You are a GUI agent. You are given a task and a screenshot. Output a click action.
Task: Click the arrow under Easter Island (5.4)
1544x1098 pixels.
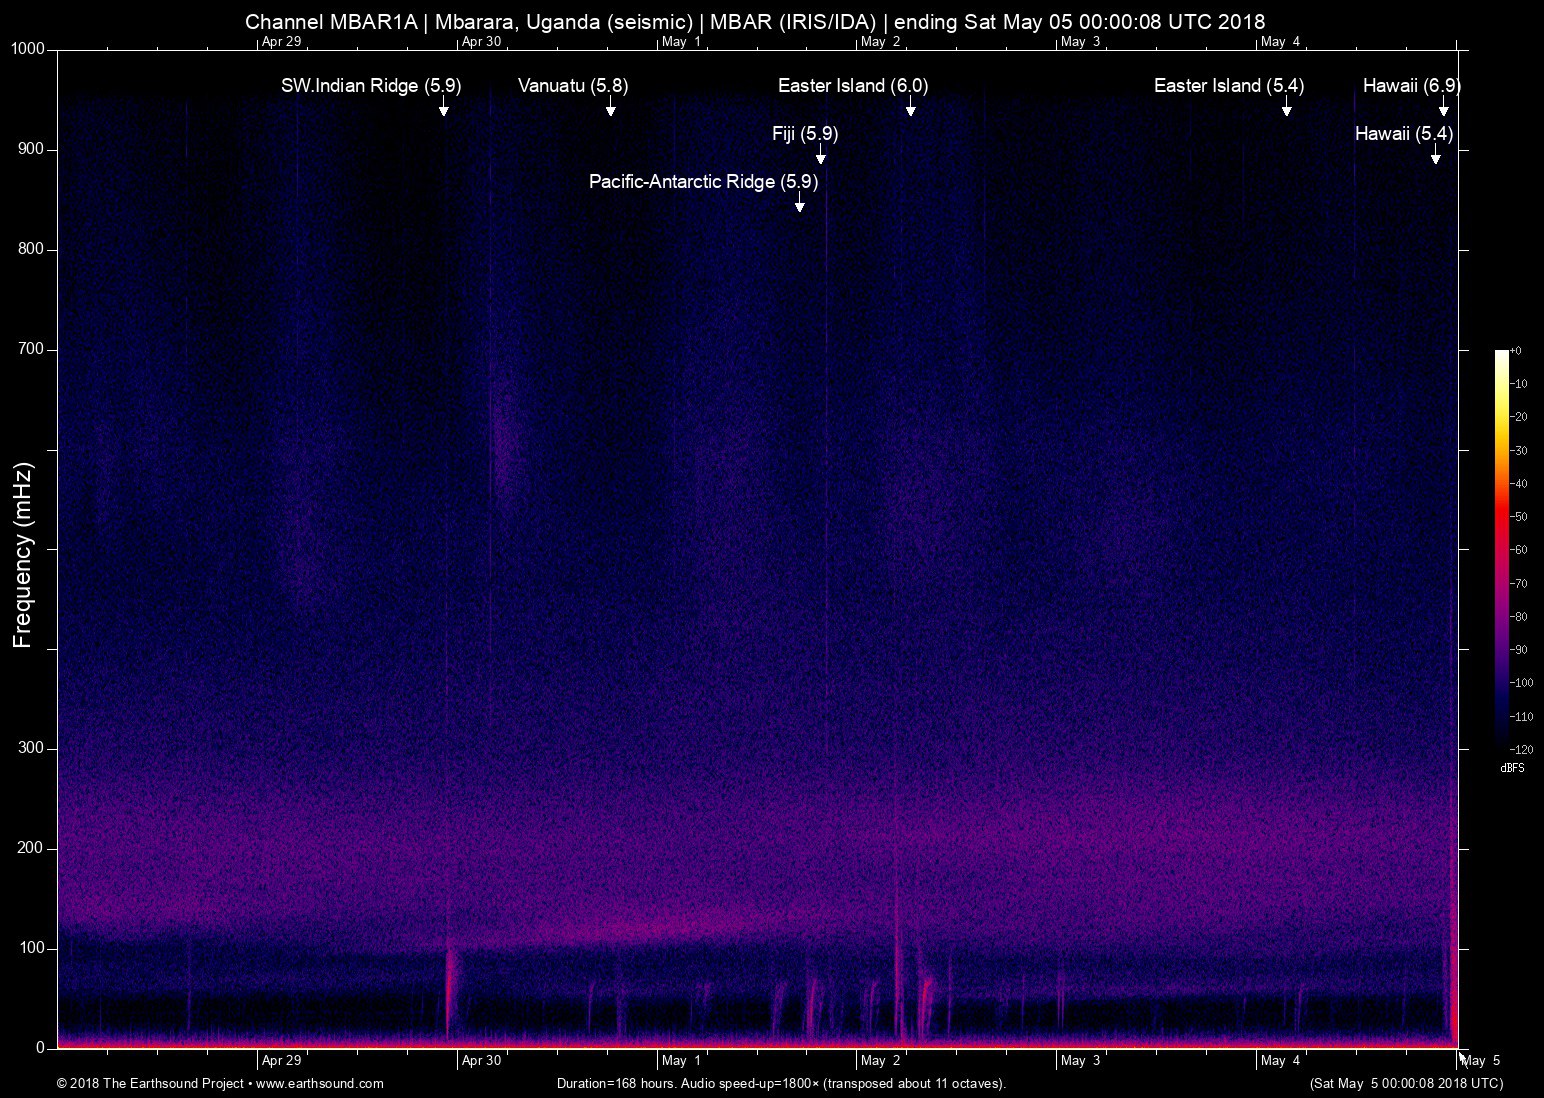coord(1286,107)
